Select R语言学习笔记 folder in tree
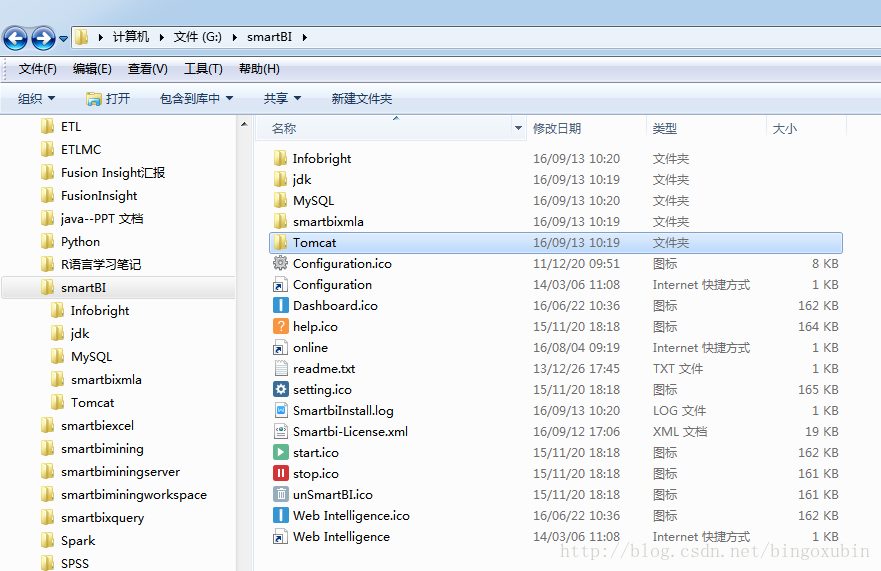 click(91, 265)
